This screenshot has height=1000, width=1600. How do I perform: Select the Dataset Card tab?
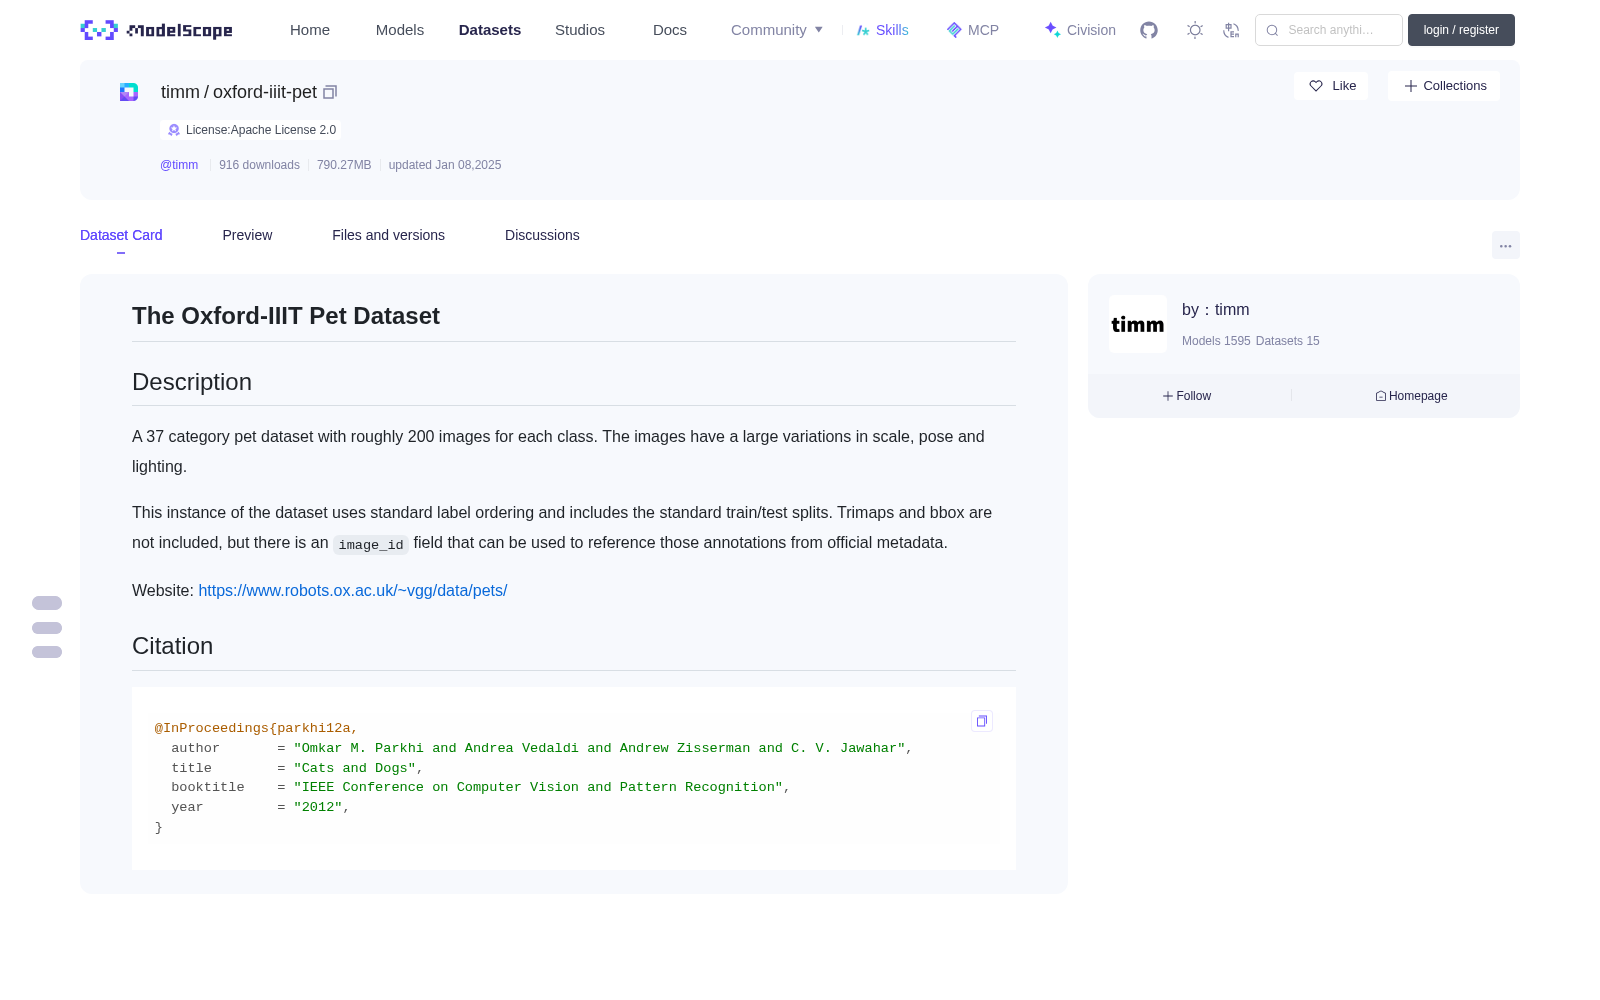pos(121,235)
